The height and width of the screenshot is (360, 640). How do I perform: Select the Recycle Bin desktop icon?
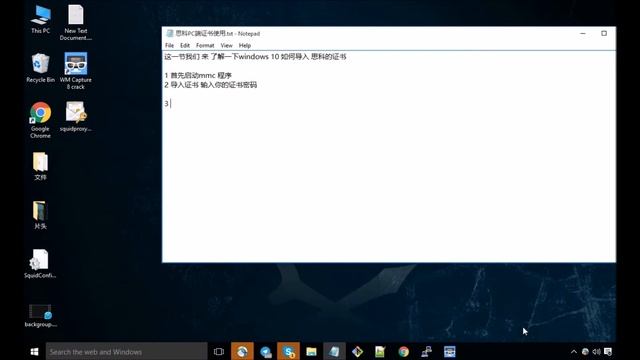click(40, 68)
